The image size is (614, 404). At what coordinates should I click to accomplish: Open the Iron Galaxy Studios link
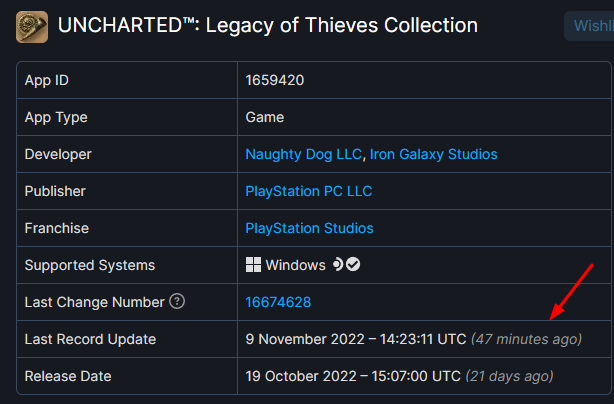433,154
